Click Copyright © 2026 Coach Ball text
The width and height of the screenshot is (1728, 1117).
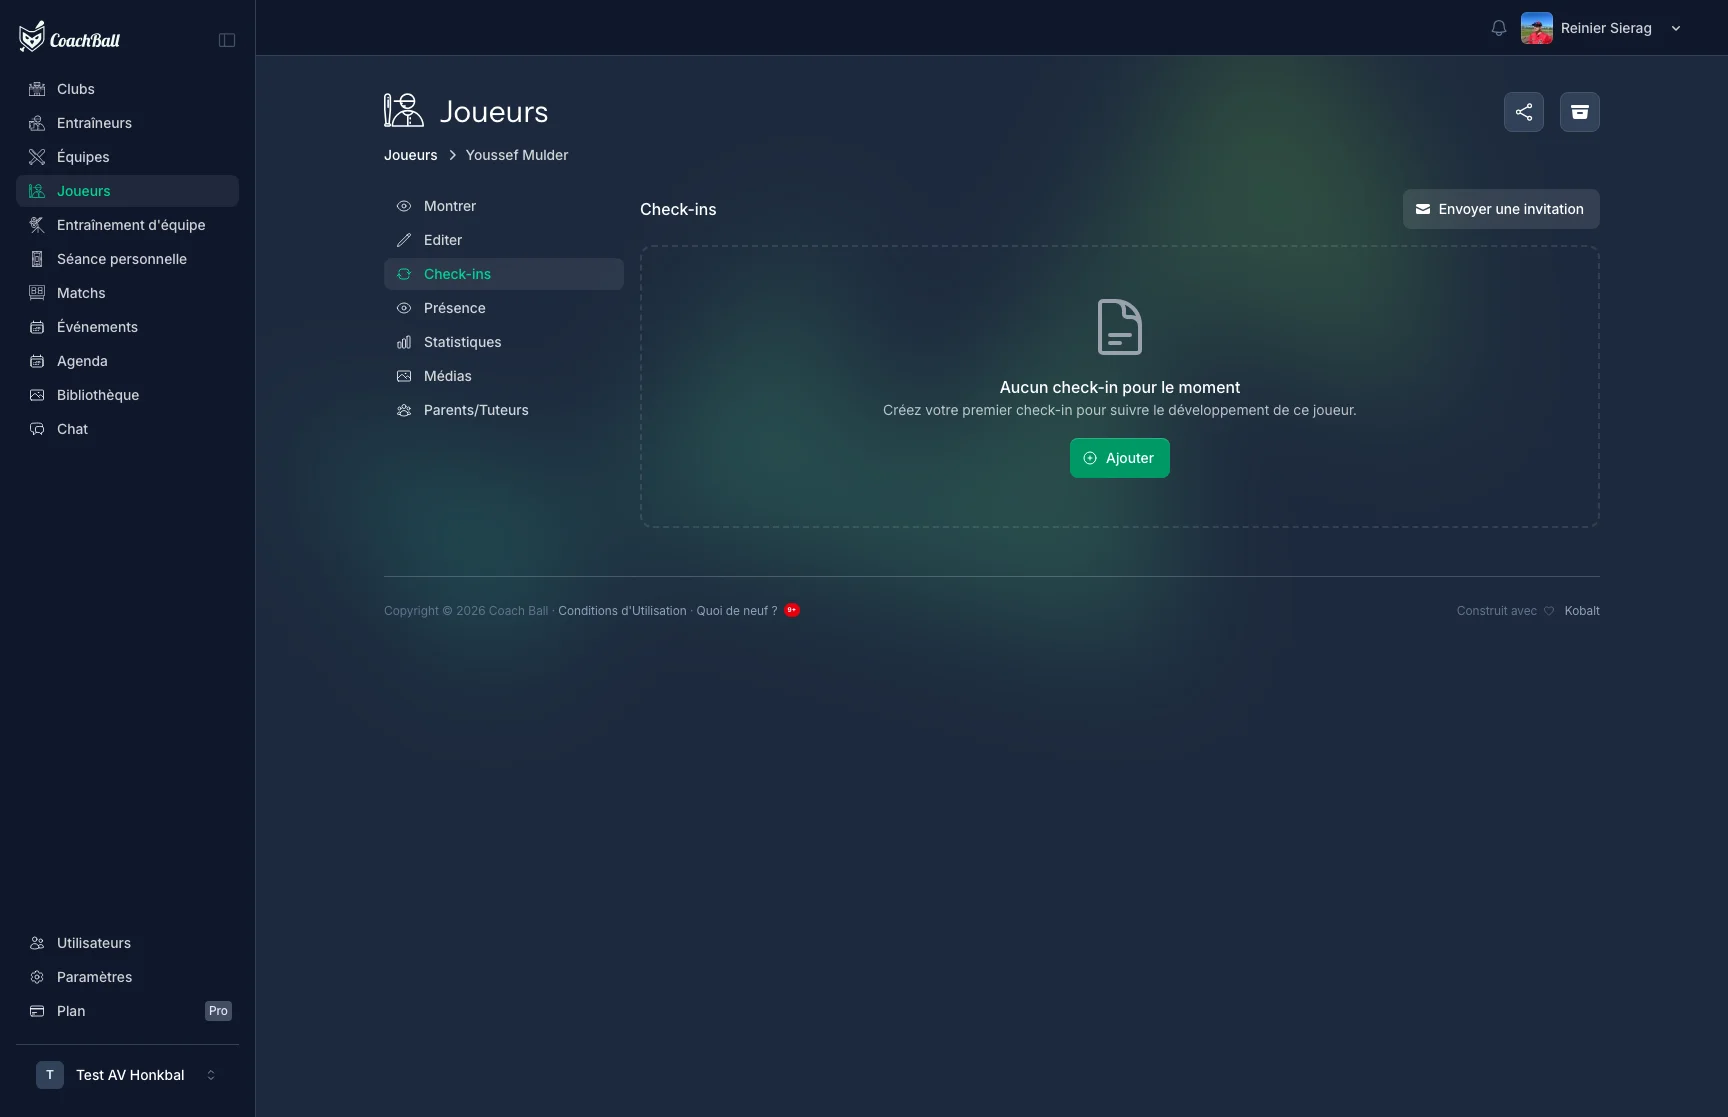(x=466, y=611)
